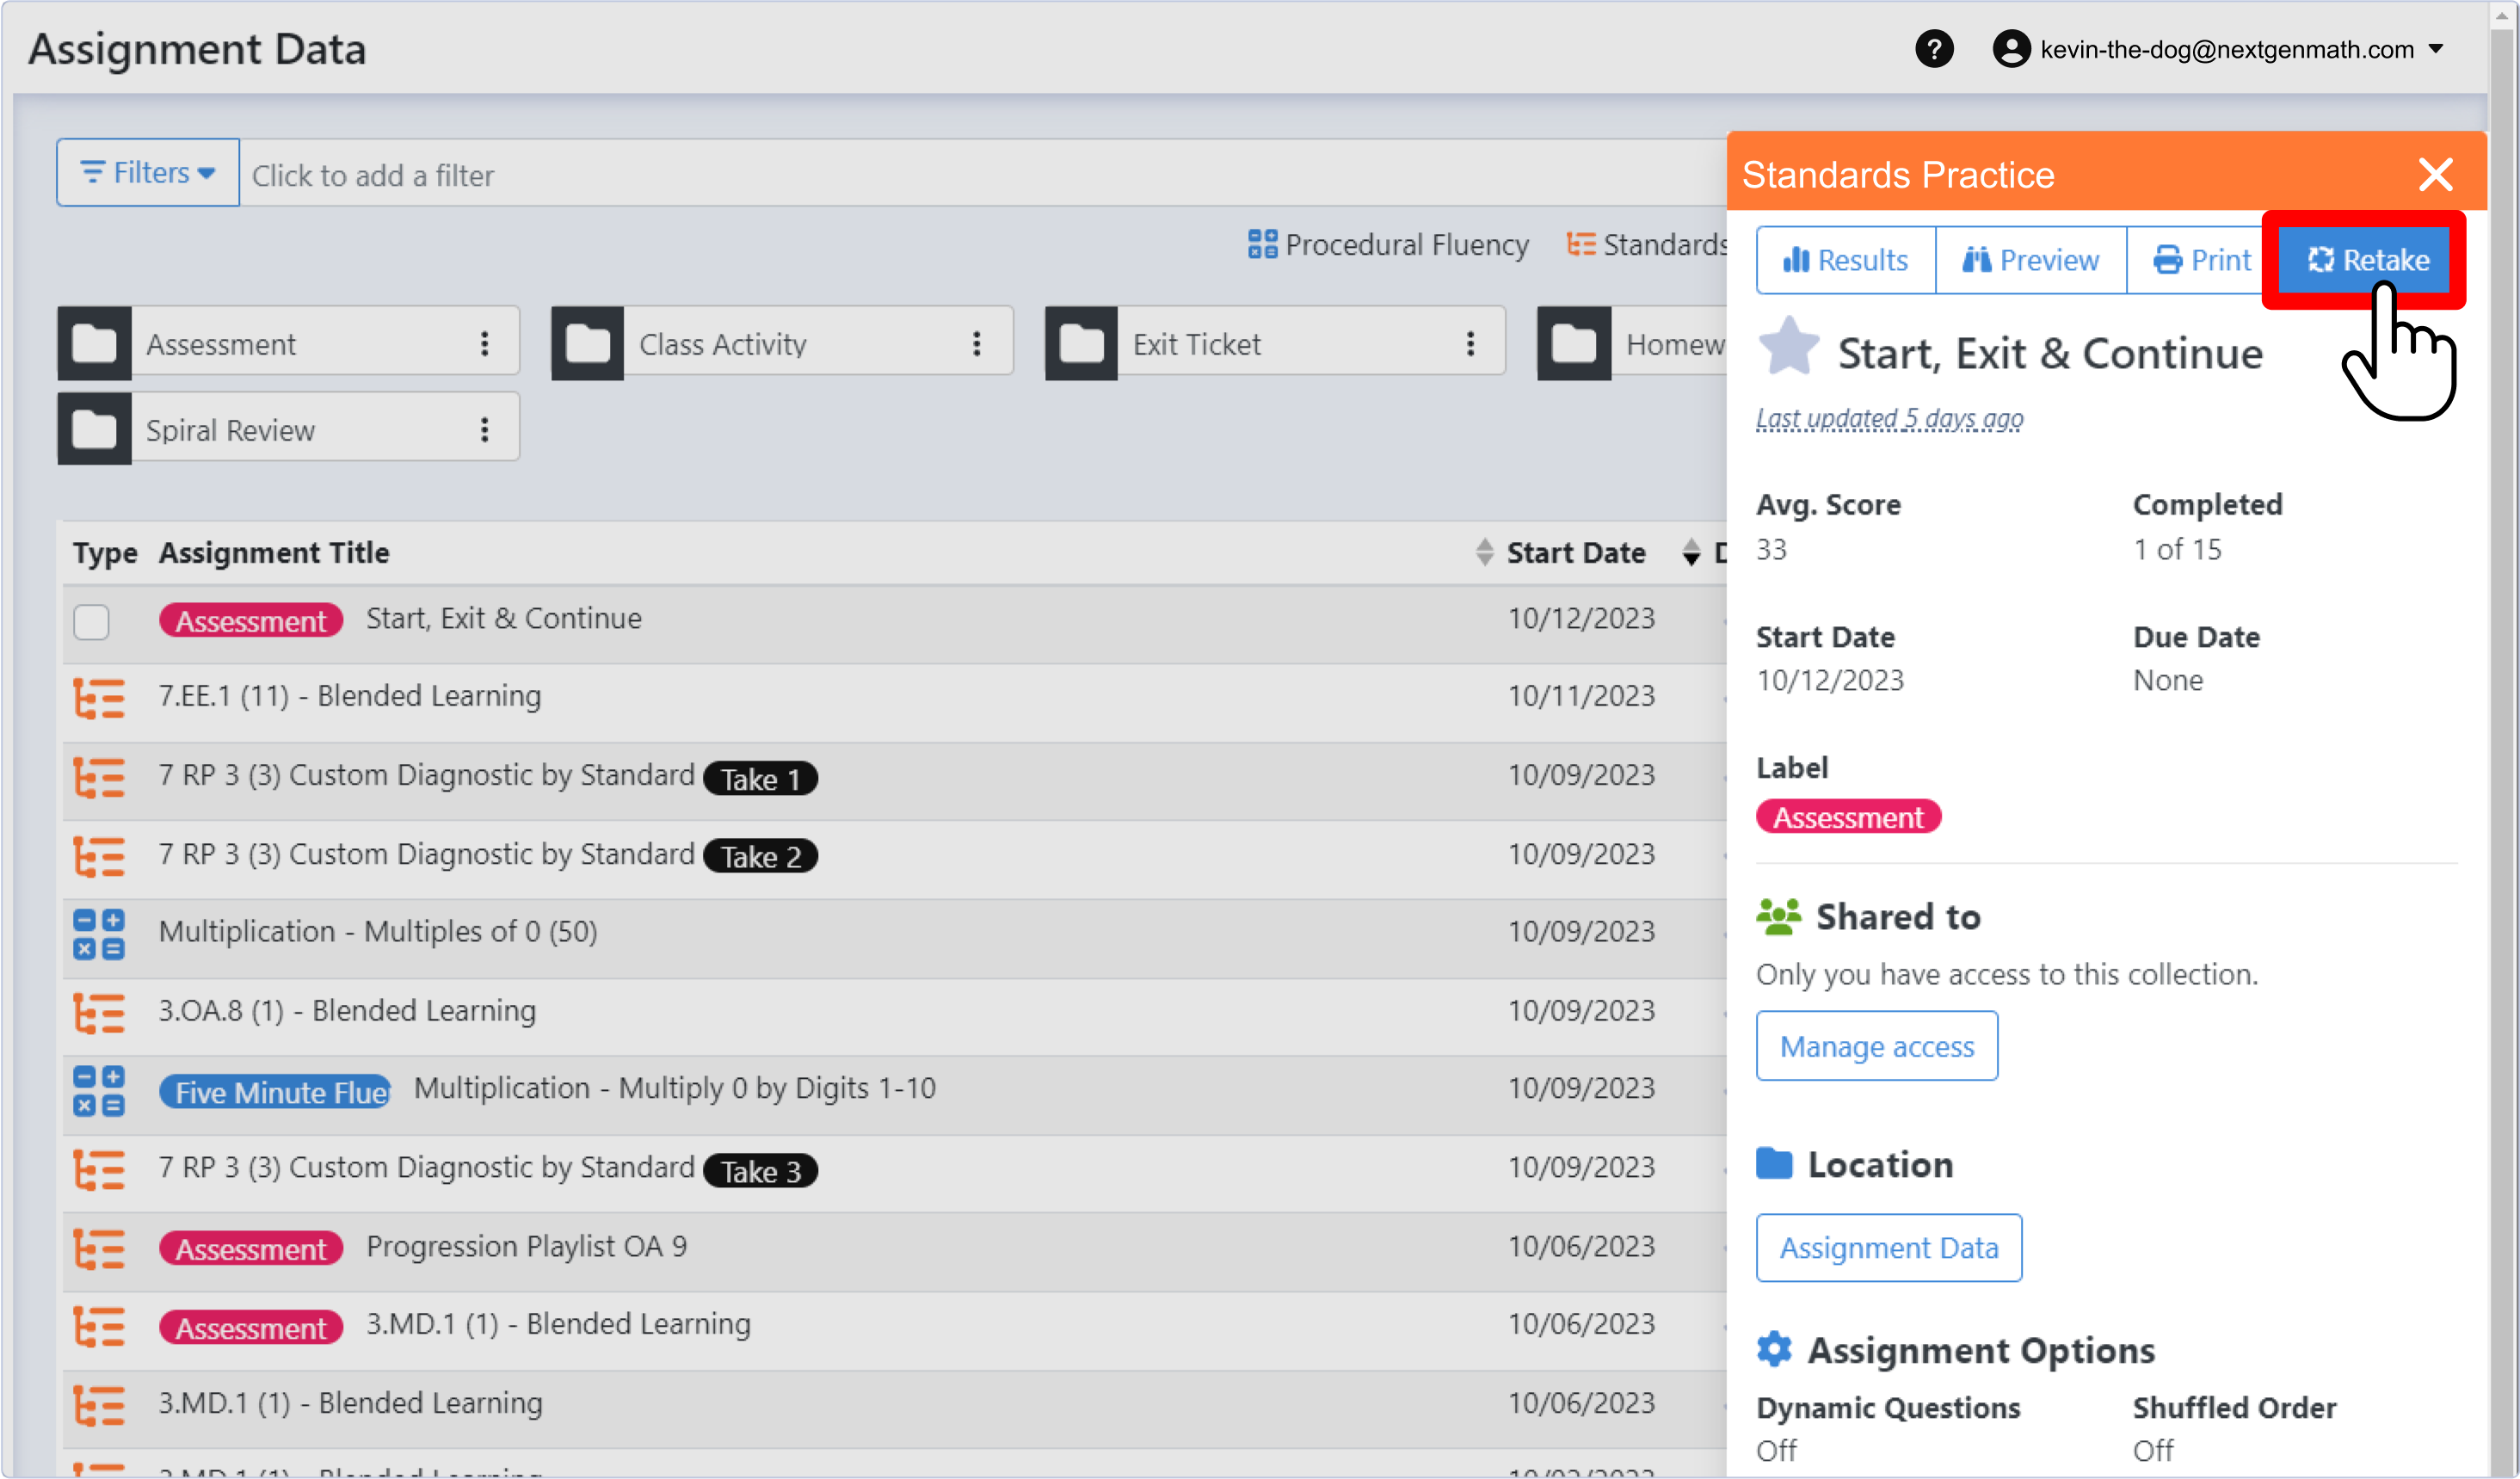This screenshot has height=1479, width=2520.
Task: Click the Retake button
Action: point(2366,260)
